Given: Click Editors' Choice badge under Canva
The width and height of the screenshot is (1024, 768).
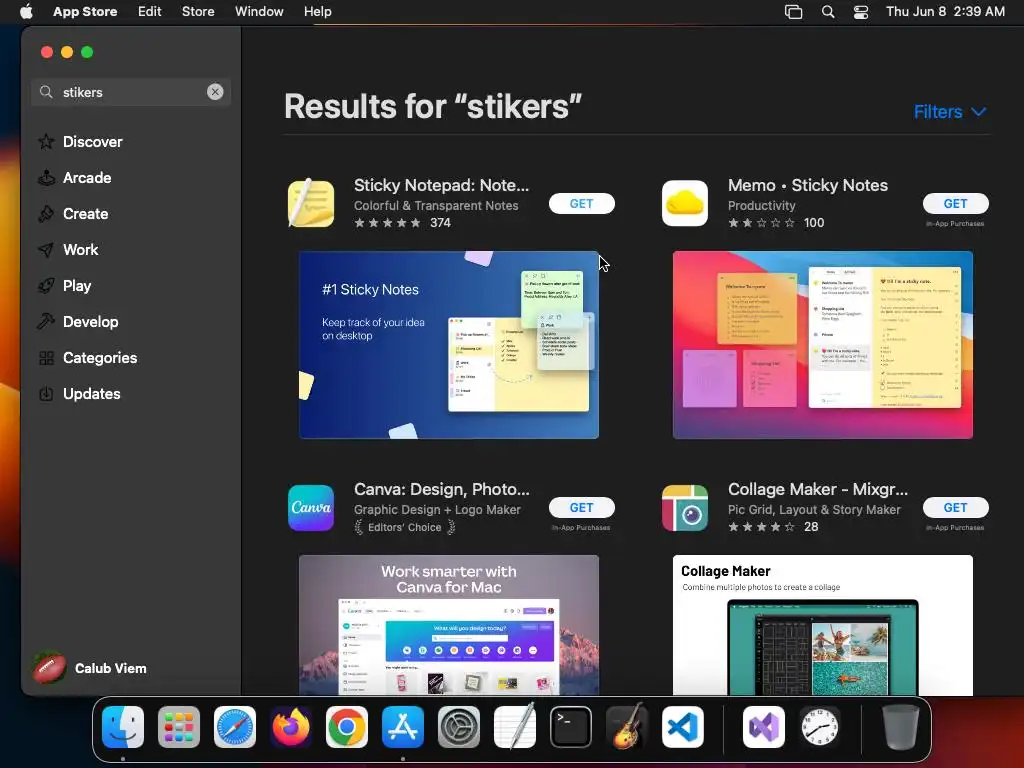Looking at the screenshot, I should pyautogui.click(x=405, y=527).
